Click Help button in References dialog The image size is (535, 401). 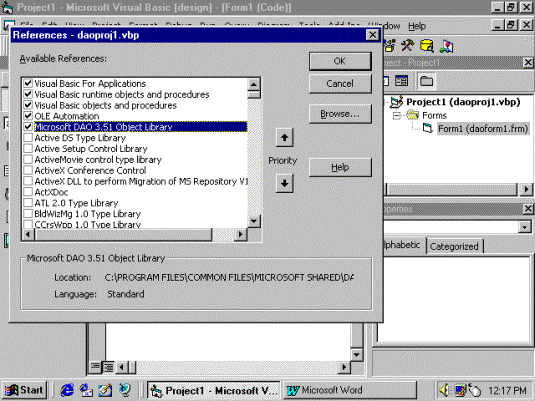click(x=340, y=167)
